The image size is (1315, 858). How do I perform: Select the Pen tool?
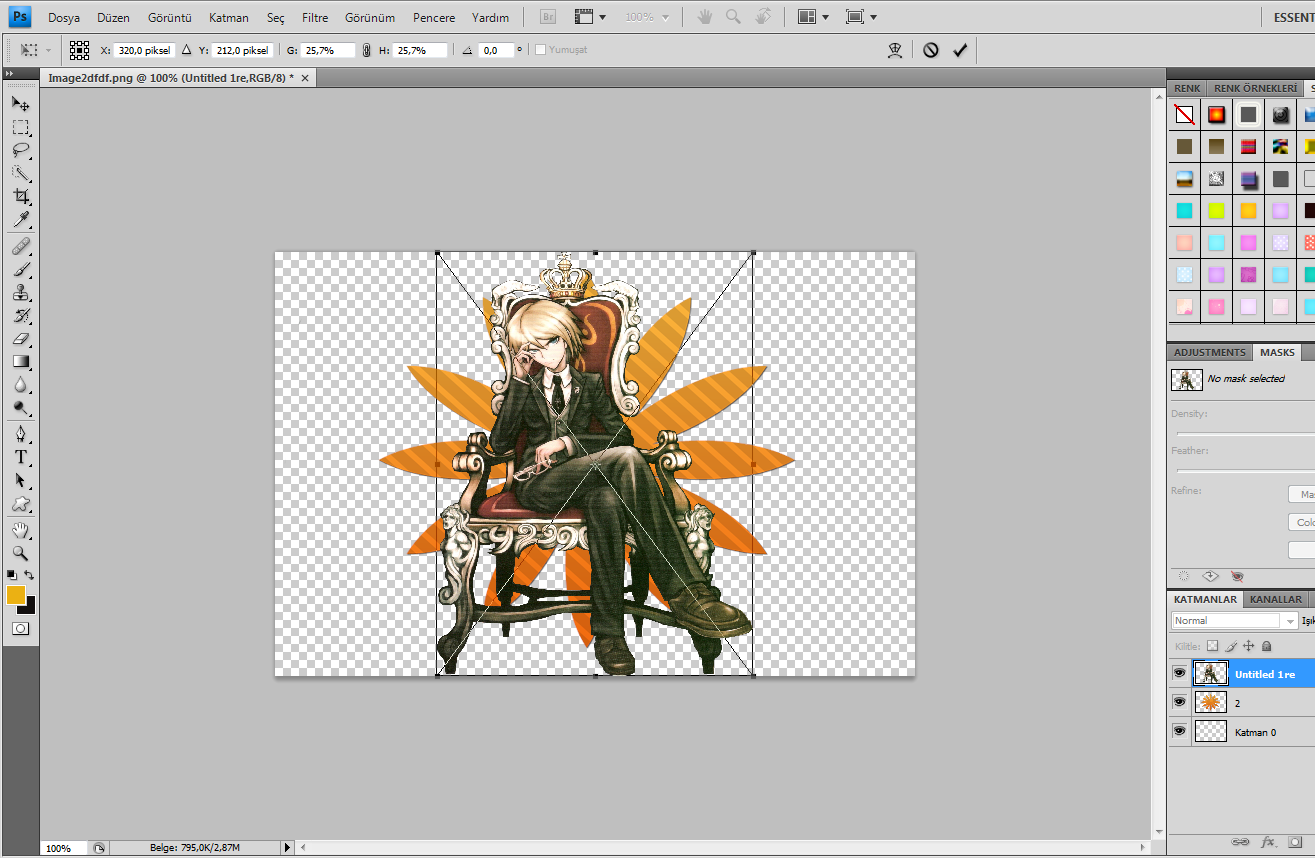coord(21,433)
